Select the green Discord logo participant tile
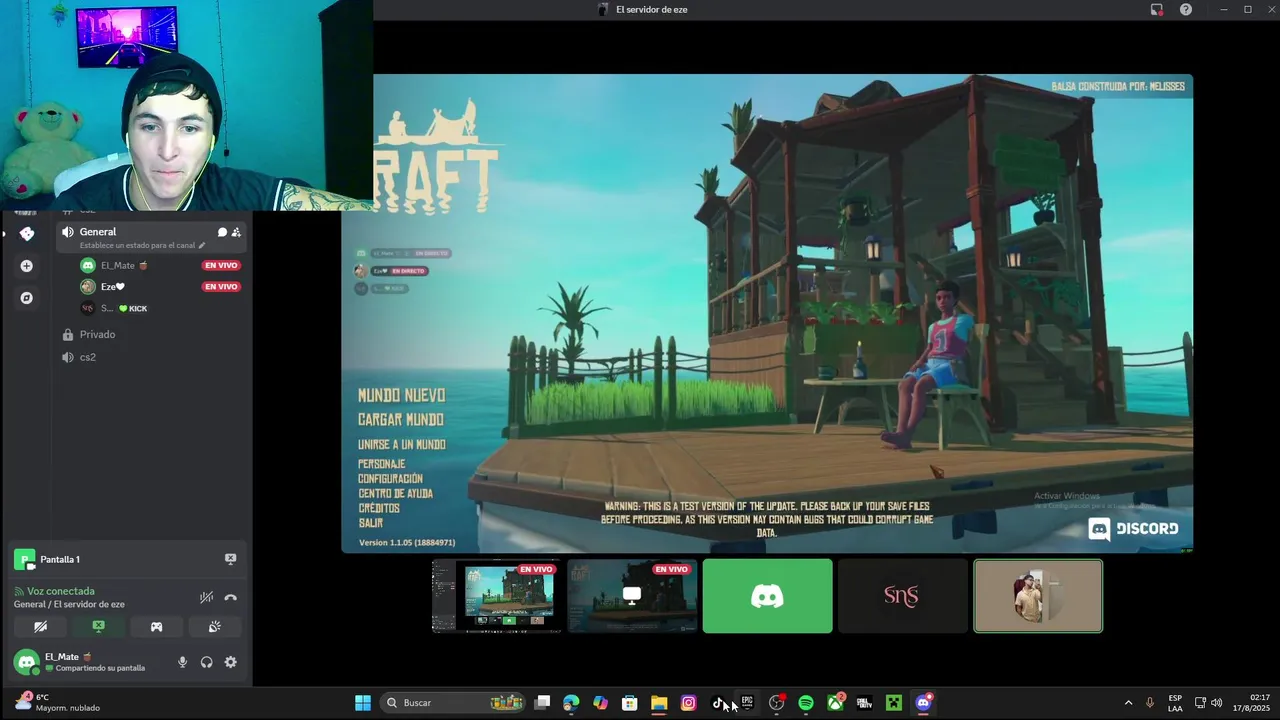Image resolution: width=1280 pixels, height=720 pixels. [767, 596]
